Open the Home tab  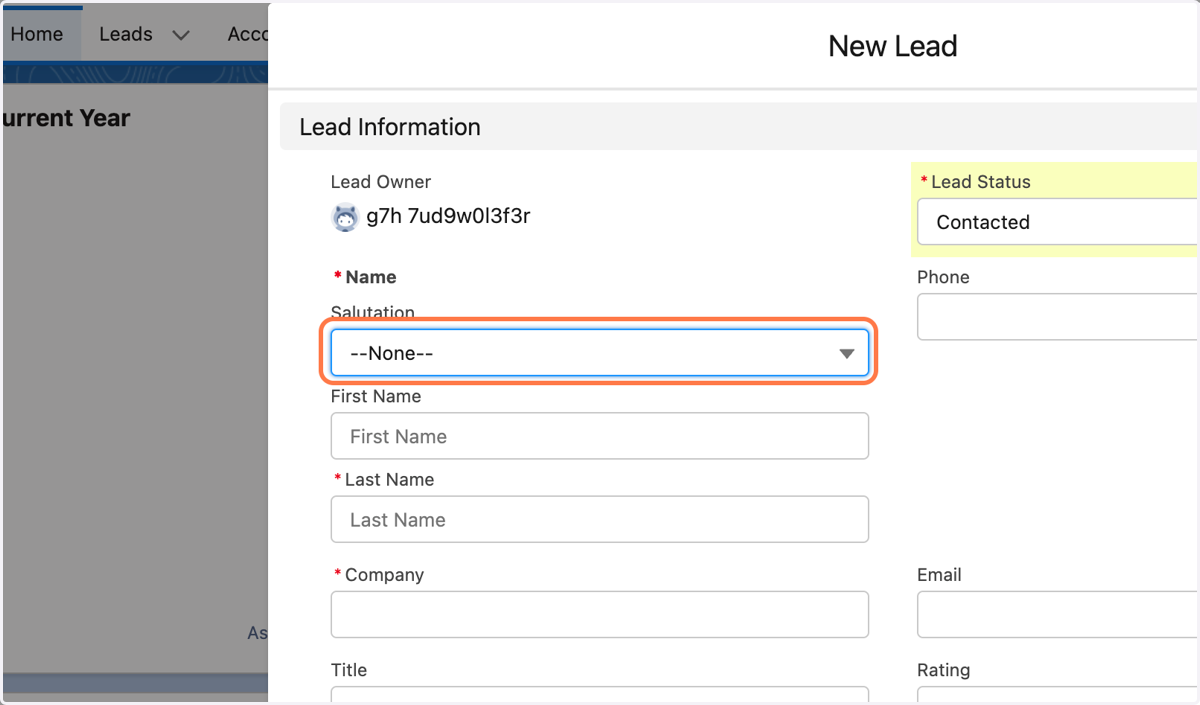[x=37, y=34]
